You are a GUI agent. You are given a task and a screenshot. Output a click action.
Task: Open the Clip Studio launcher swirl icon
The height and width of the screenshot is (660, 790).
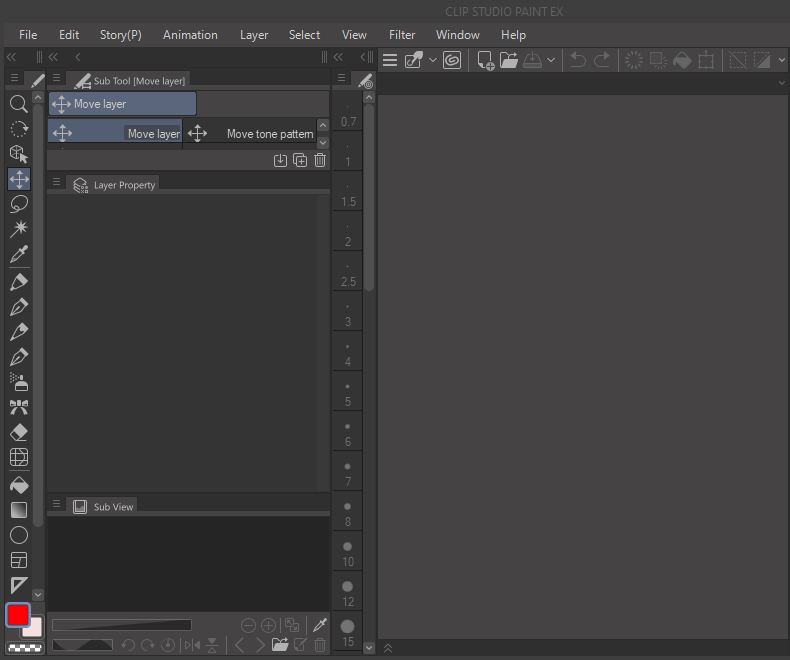(x=452, y=60)
